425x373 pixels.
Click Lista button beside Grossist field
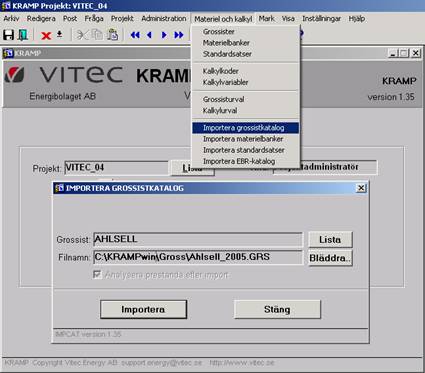coord(330,240)
